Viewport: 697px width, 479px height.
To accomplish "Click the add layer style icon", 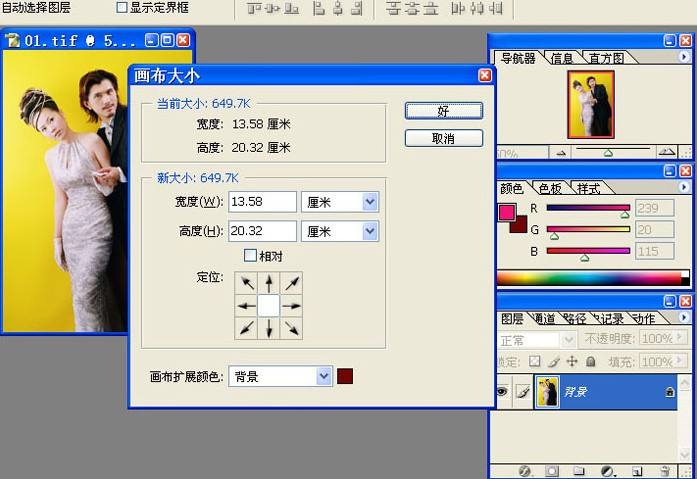I will pos(525,471).
